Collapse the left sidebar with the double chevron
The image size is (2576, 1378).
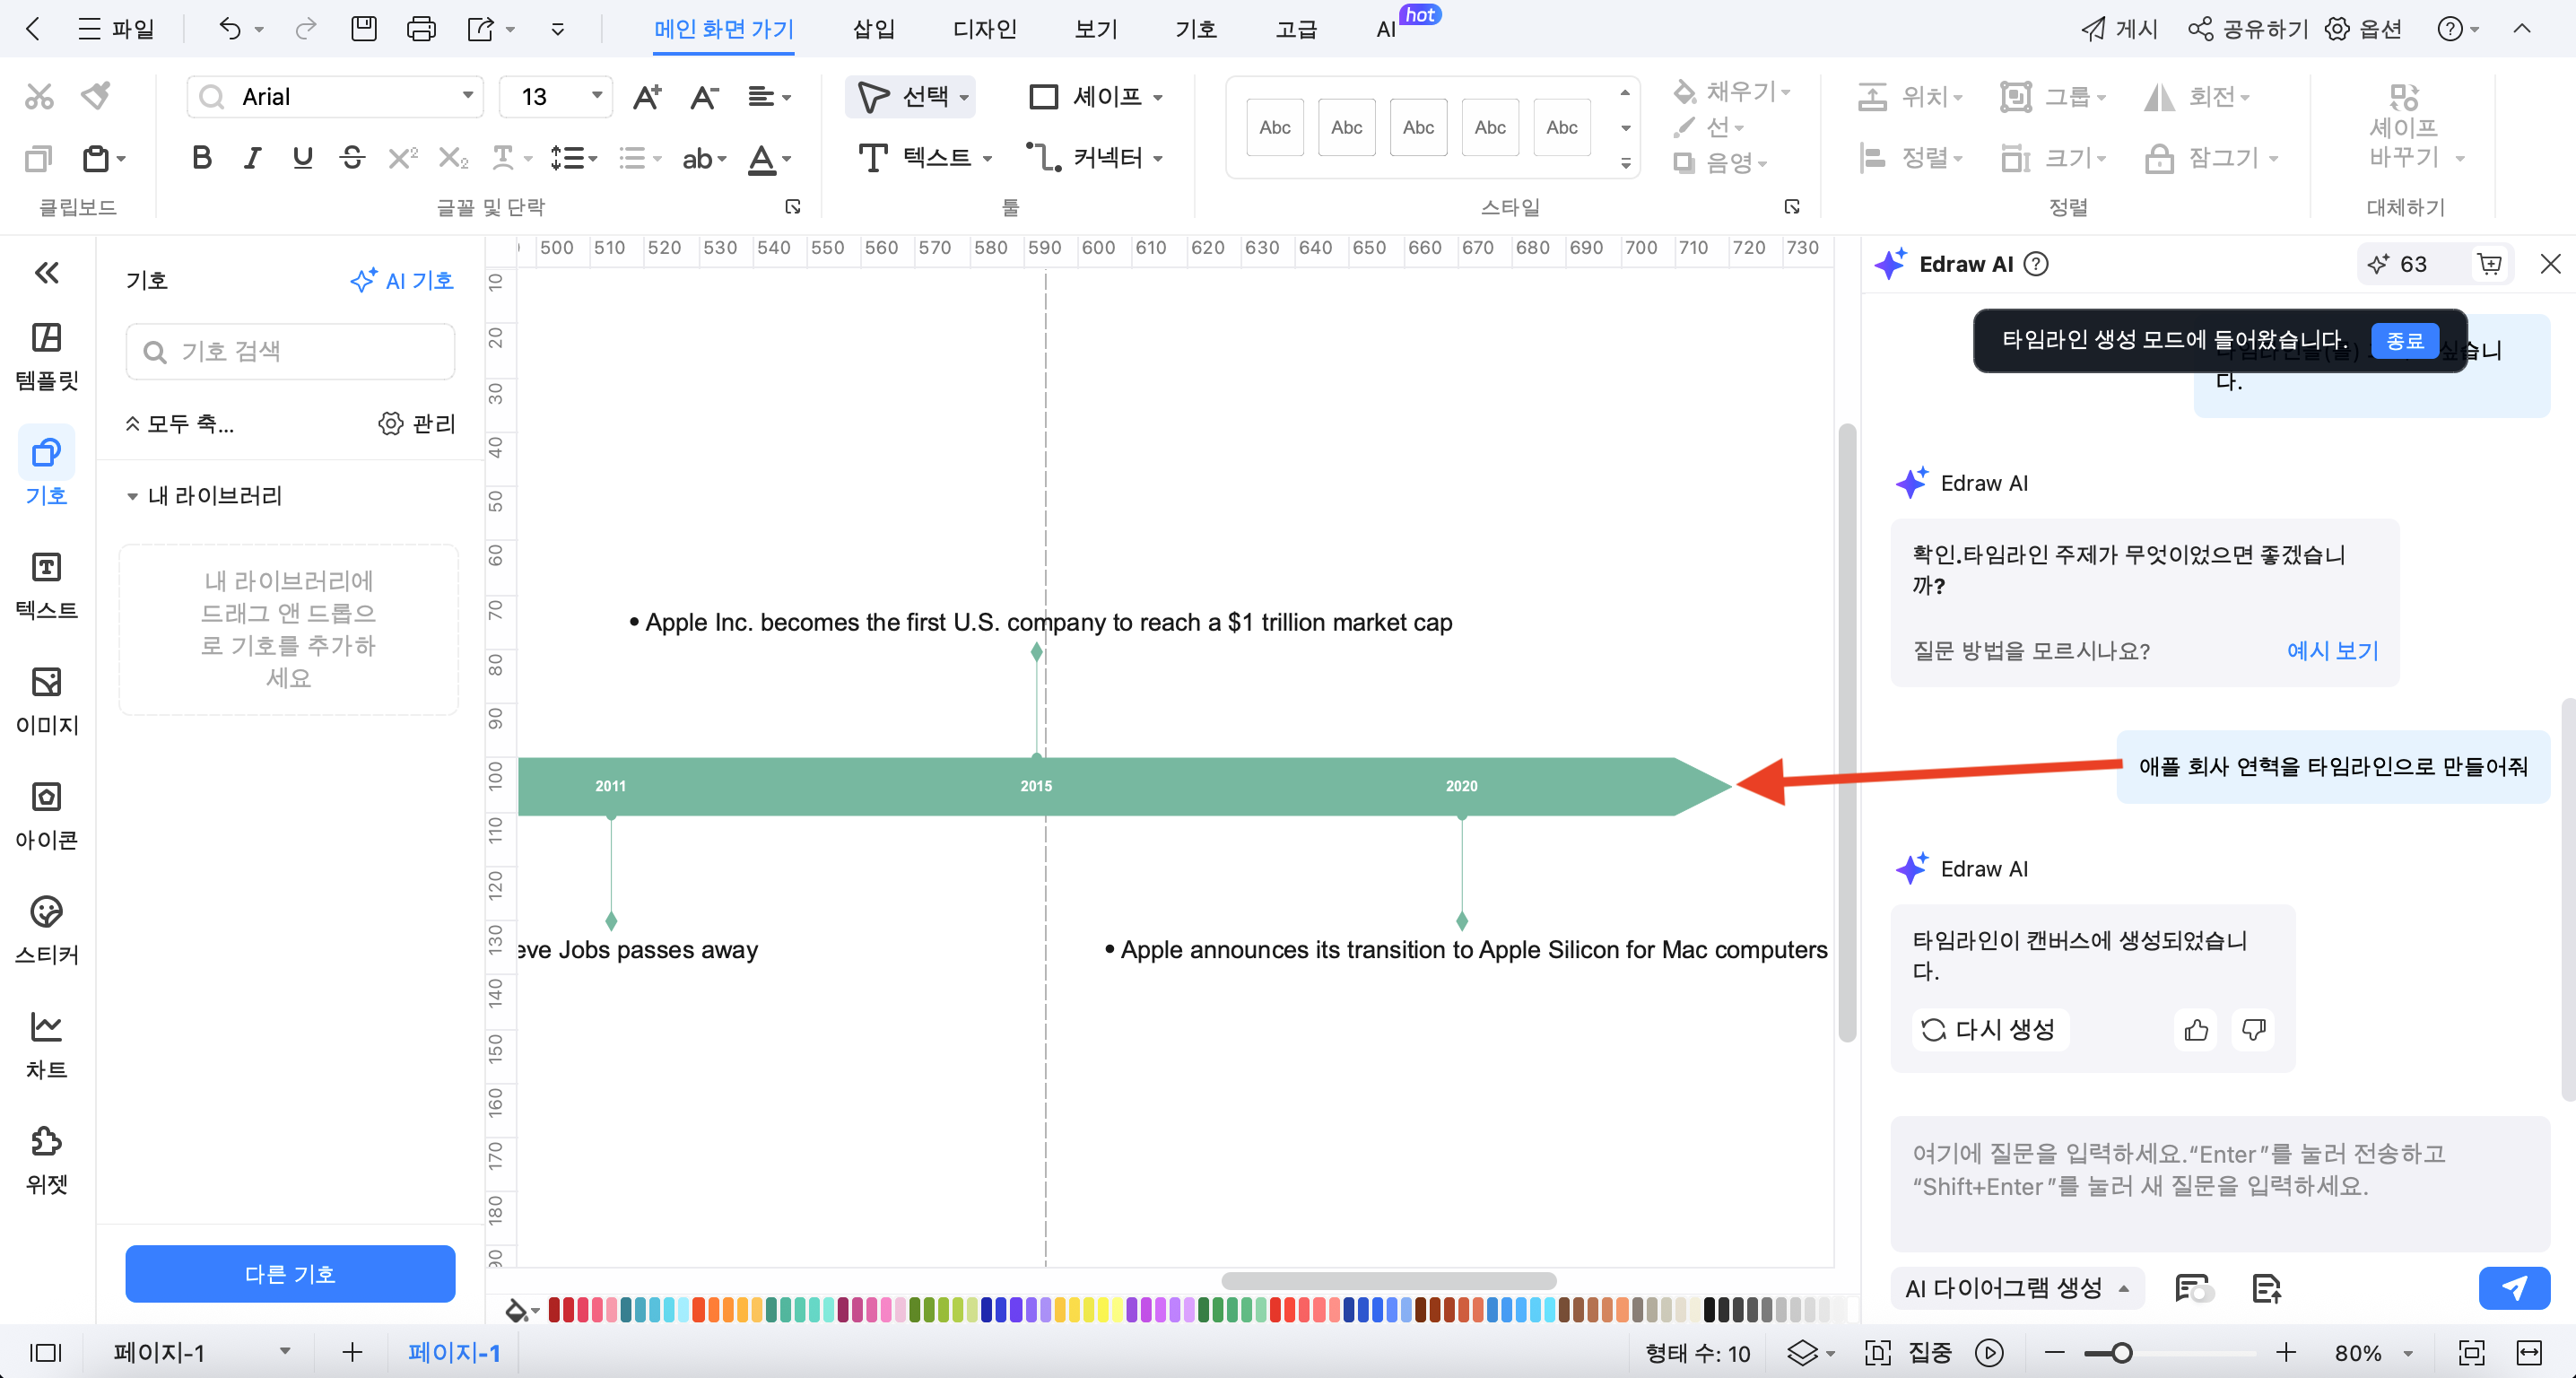pos(47,273)
